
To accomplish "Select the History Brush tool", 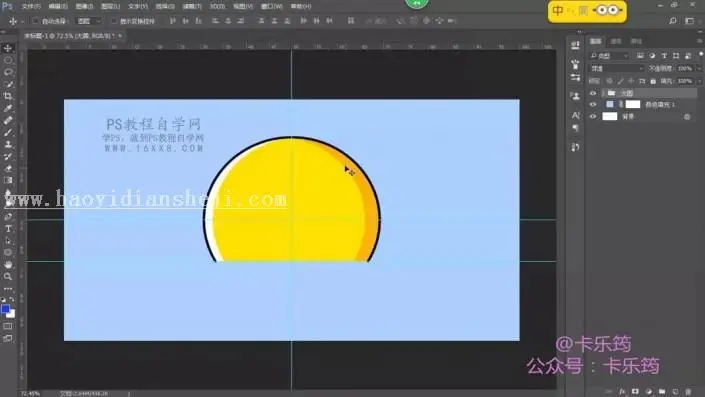I will coord(8,156).
